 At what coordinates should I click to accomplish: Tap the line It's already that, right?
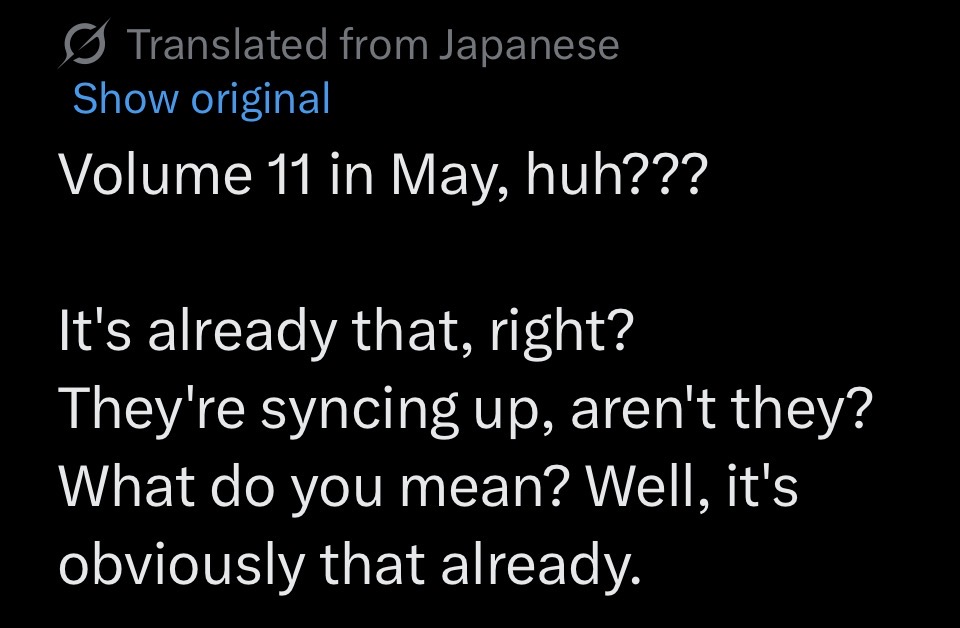345,331
